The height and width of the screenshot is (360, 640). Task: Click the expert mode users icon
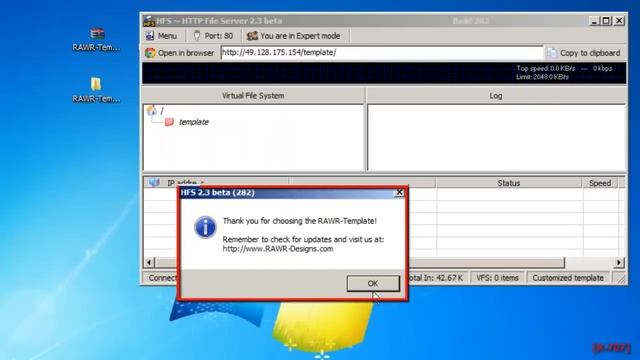[252, 36]
